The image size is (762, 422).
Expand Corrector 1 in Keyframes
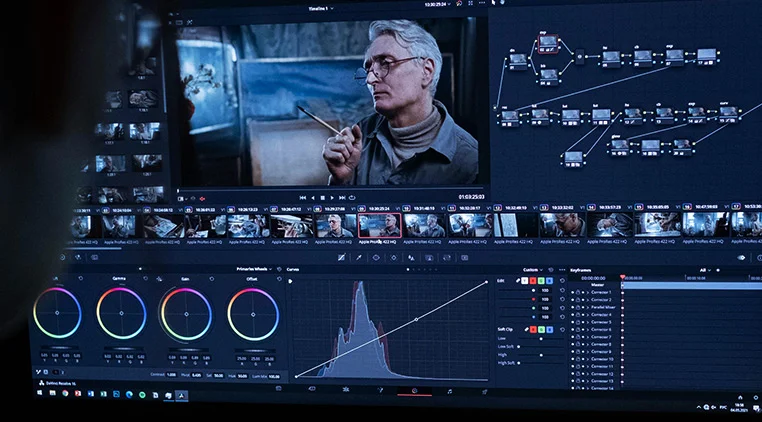pyautogui.click(x=588, y=292)
